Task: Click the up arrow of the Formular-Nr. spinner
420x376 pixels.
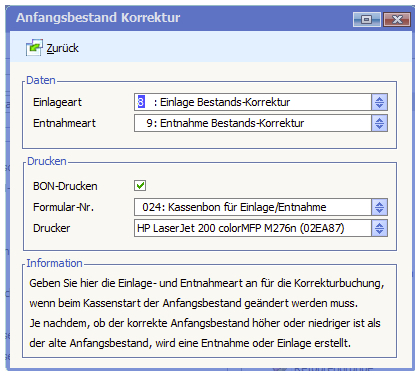Action: pos(379,204)
